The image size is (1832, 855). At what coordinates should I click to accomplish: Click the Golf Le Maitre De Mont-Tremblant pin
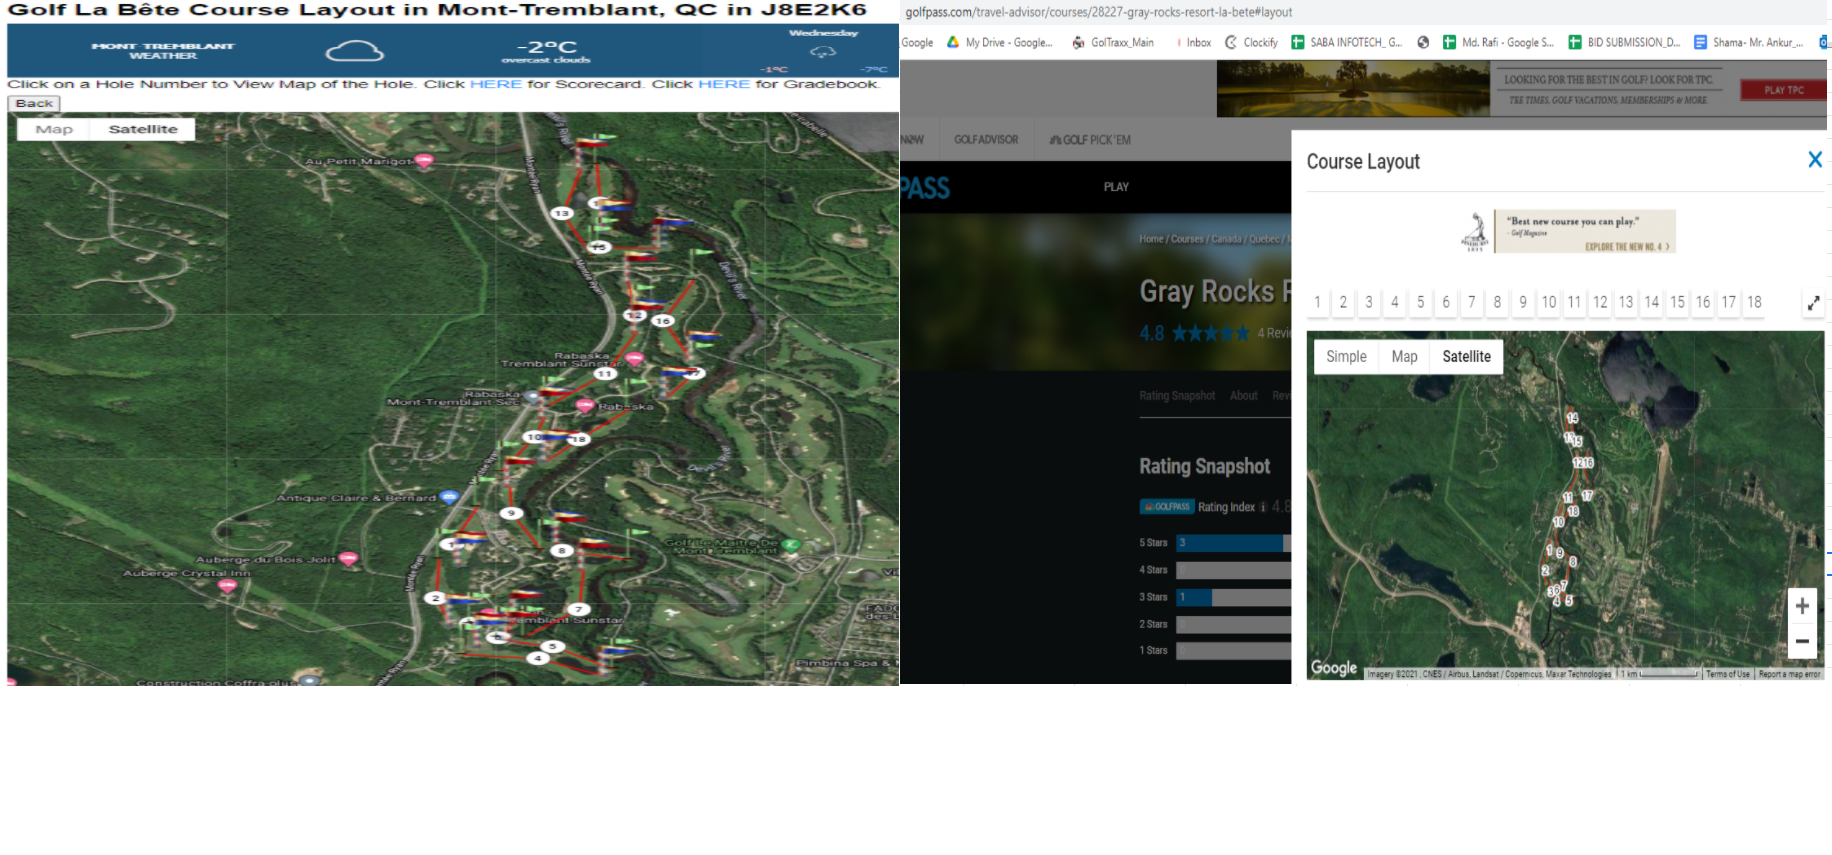coord(790,545)
